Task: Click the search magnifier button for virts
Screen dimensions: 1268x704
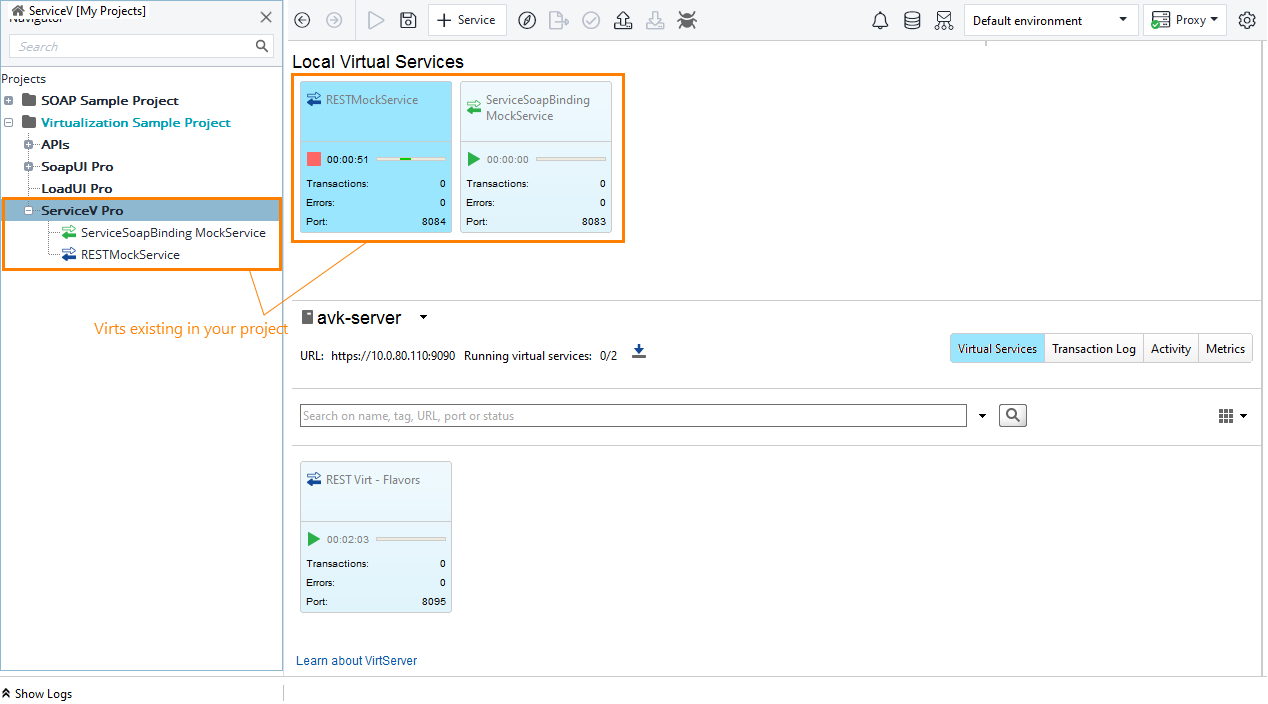Action: pyautogui.click(x=1013, y=416)
